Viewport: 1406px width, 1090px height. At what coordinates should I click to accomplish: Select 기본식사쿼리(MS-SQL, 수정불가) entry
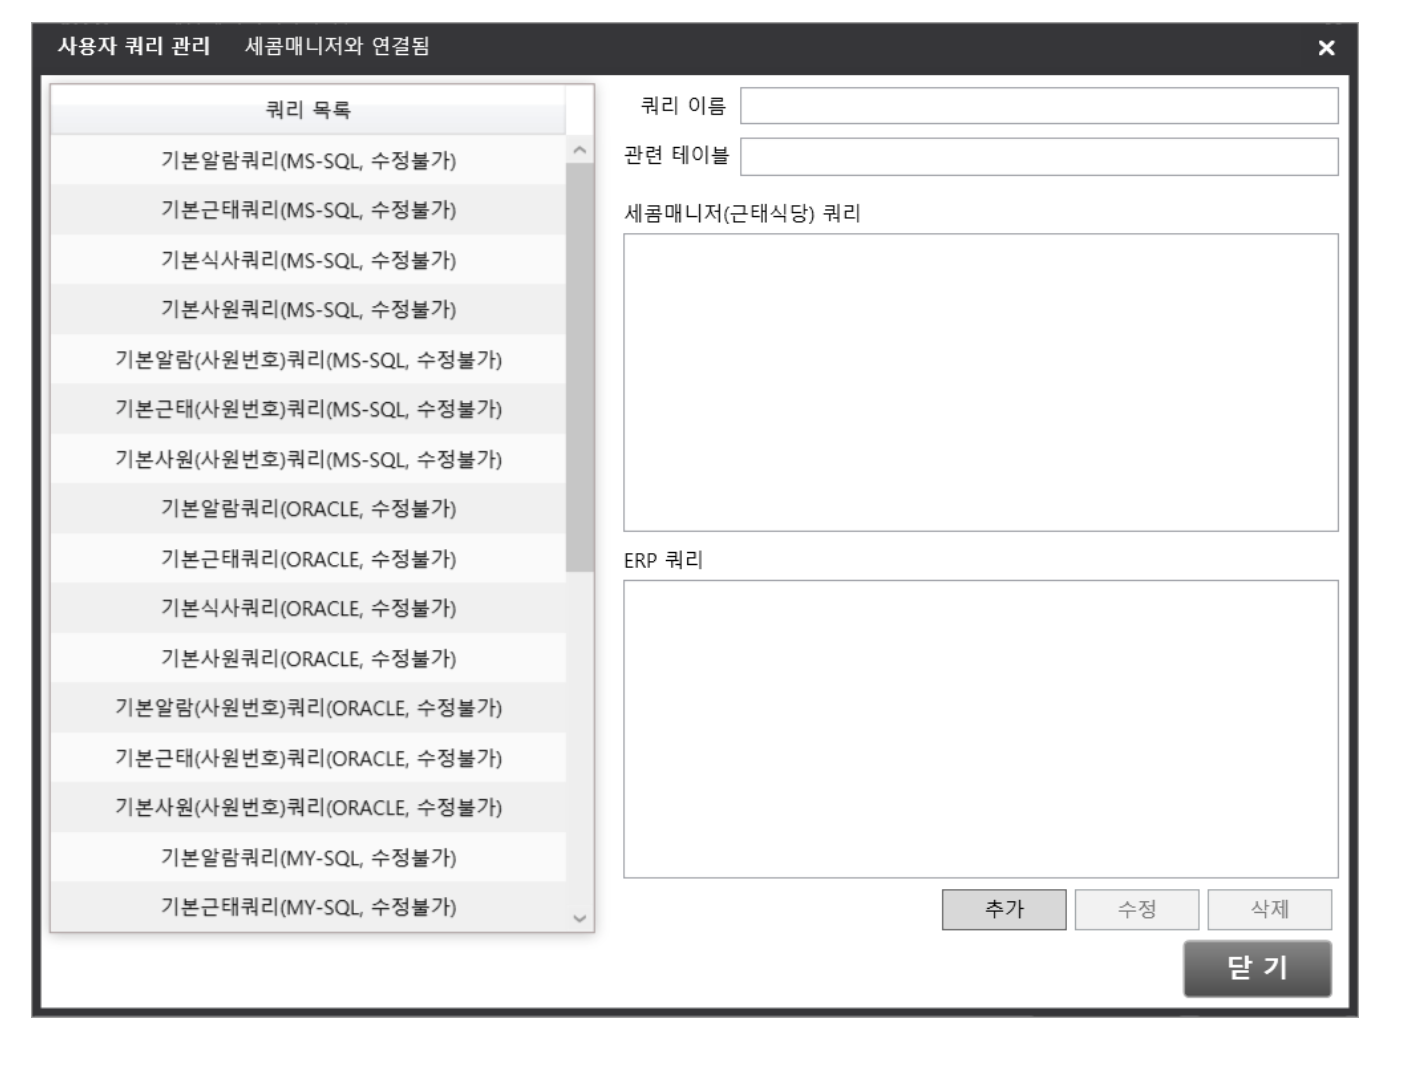308,260
